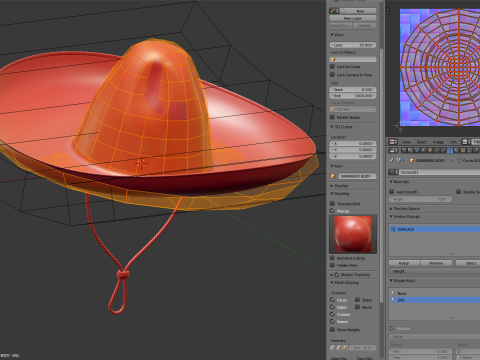Open the UVs menu in UV editor
The image size is (480, 360).
point(453,142)
